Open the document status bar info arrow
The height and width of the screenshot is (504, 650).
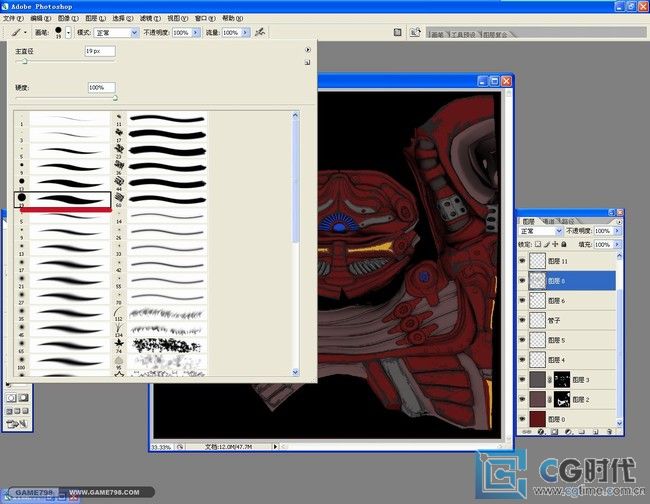tap(274, 446)
